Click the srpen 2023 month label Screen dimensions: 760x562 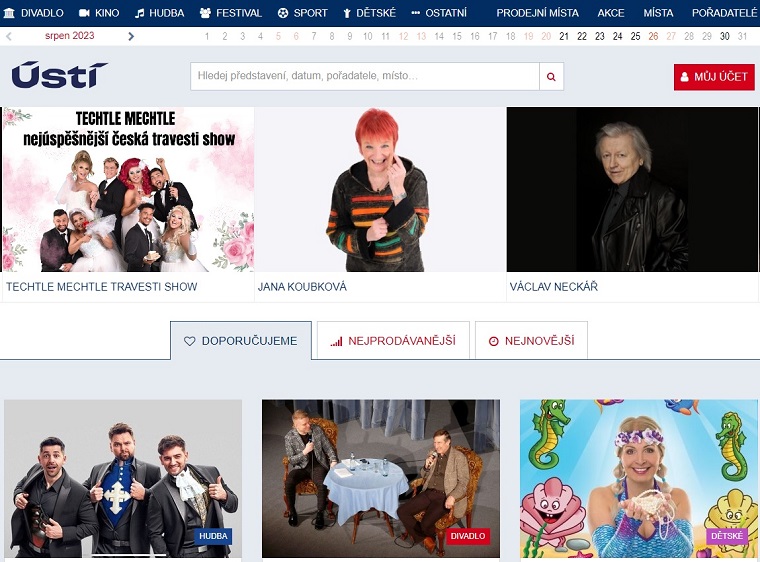pos(70,36)
